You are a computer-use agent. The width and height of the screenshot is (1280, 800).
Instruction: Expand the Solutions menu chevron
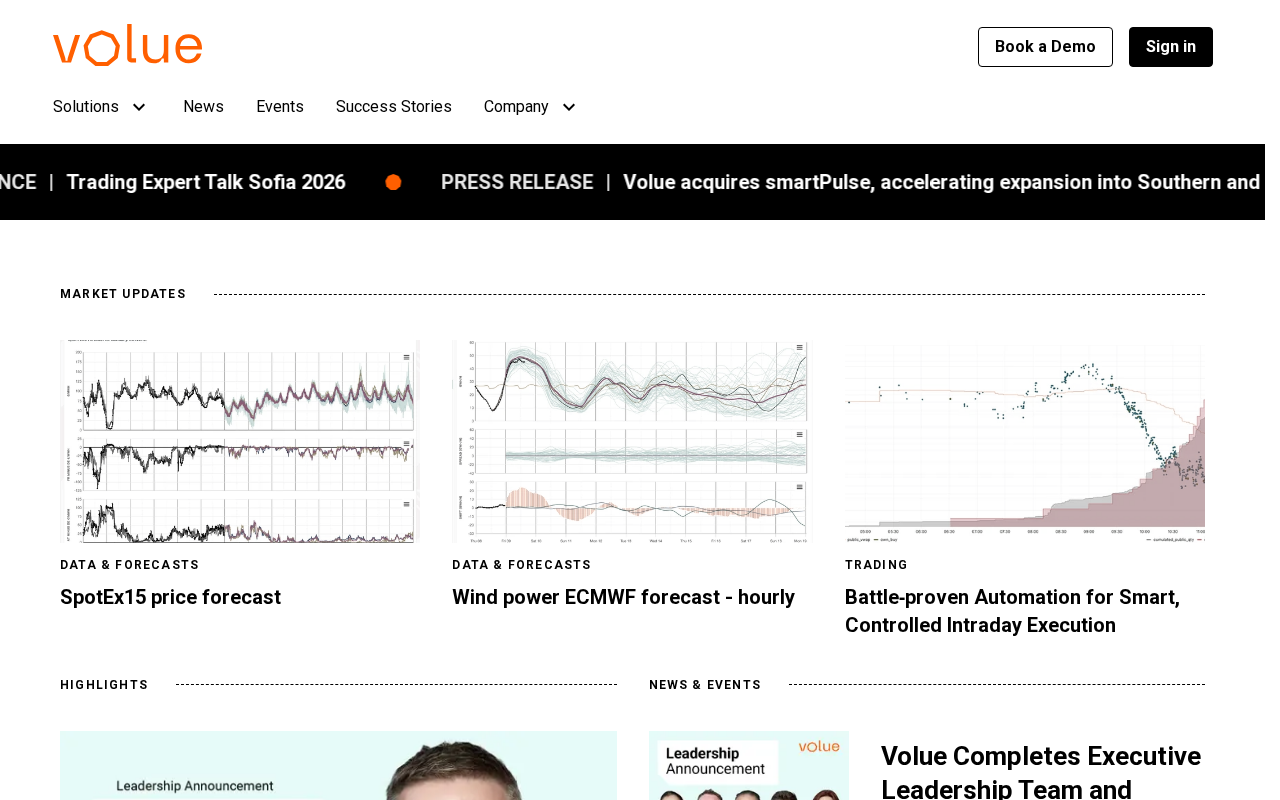(139, 107)
